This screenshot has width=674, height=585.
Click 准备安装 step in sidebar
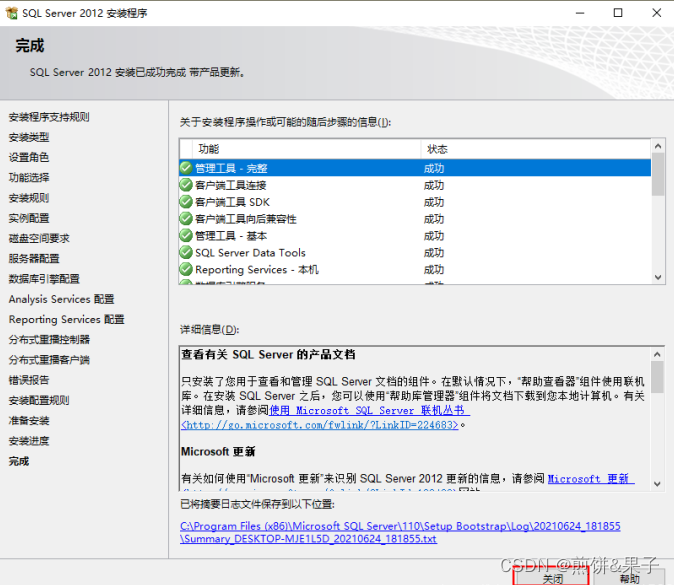(x=29, y=420)
